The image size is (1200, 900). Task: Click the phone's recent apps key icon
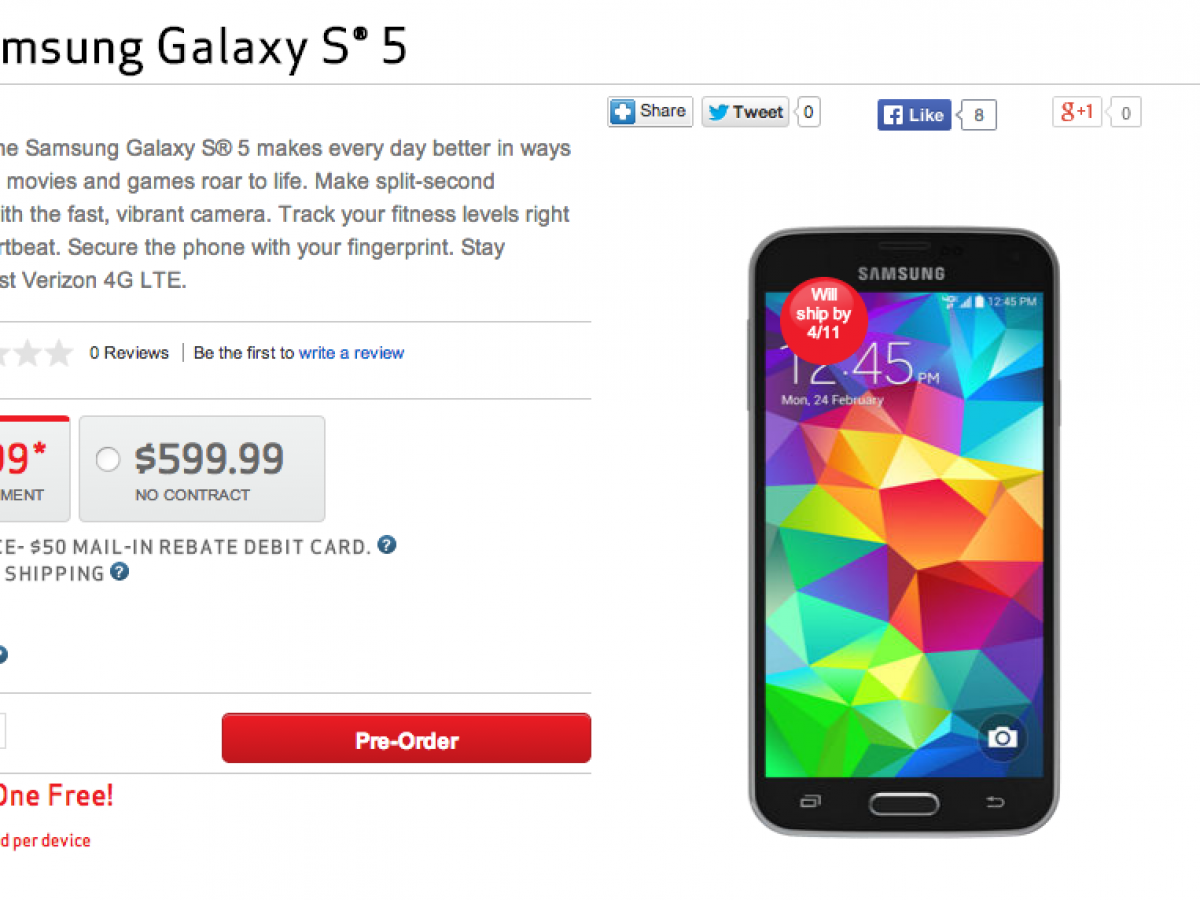click(x=810, y=802)
